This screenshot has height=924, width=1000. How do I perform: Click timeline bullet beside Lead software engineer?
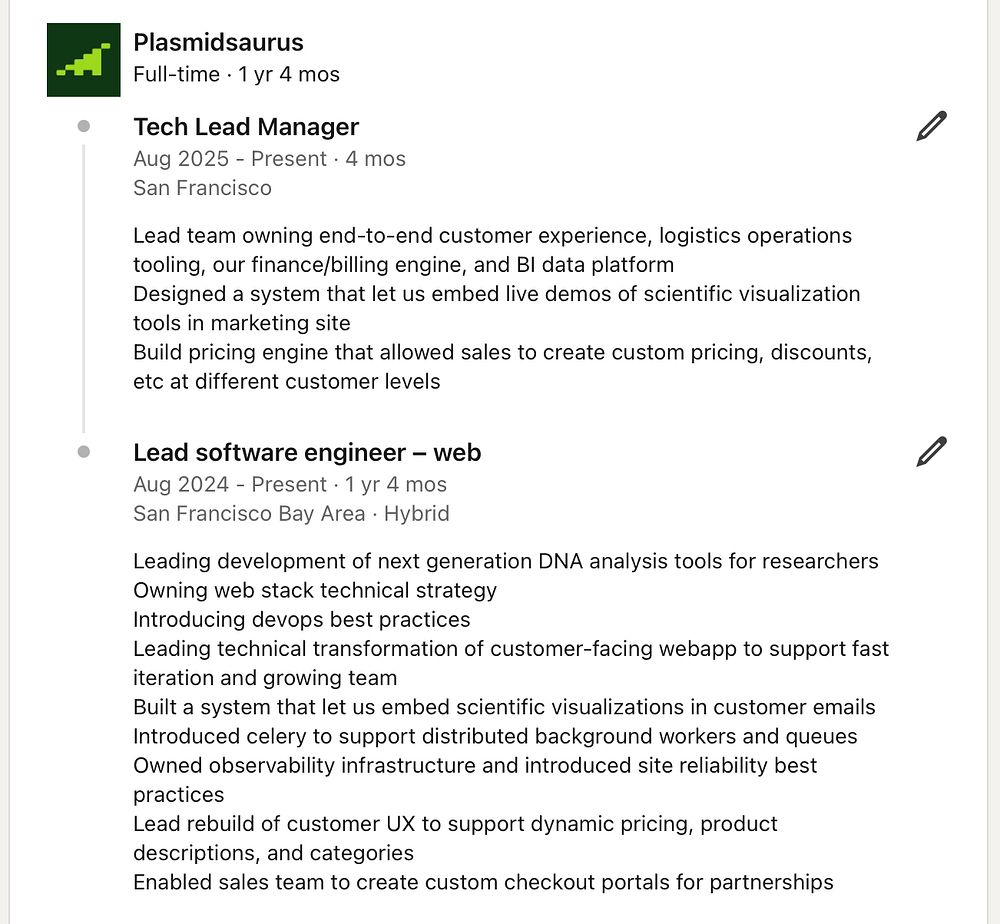pos(84,452)
